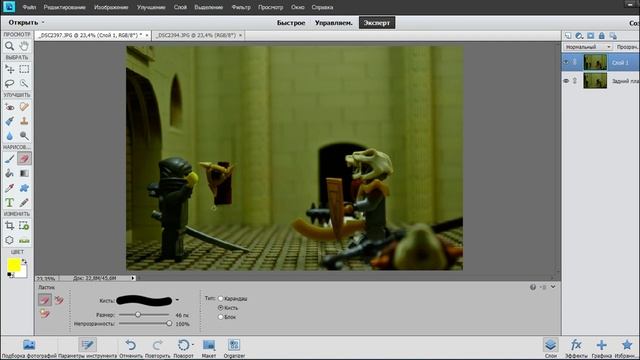This screenshot has height=360, width=640.
Task: Collapse the tool options panel chevron
Action: pos(553,287)
